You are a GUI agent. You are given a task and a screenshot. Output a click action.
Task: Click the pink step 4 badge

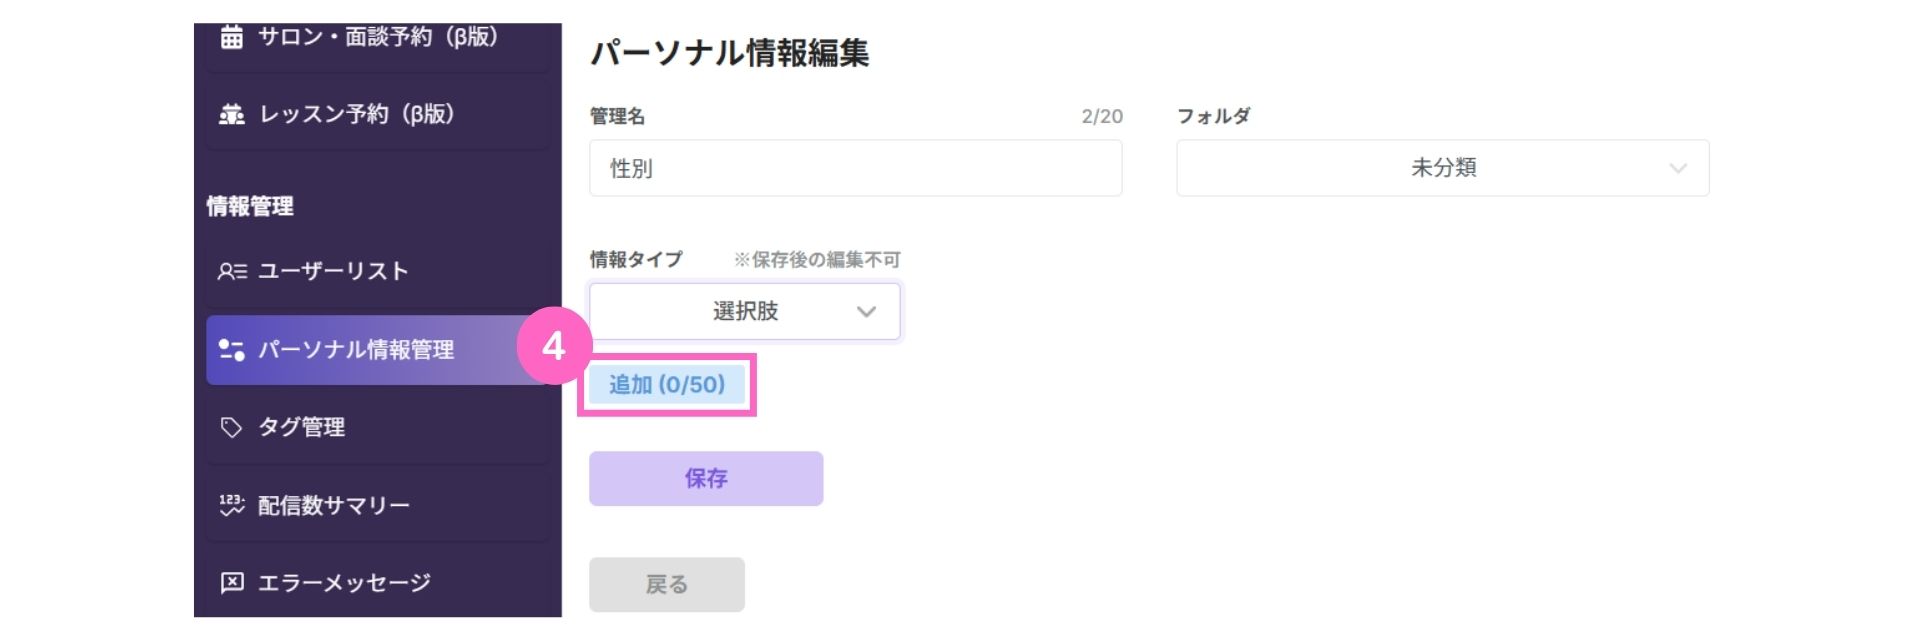553,346
